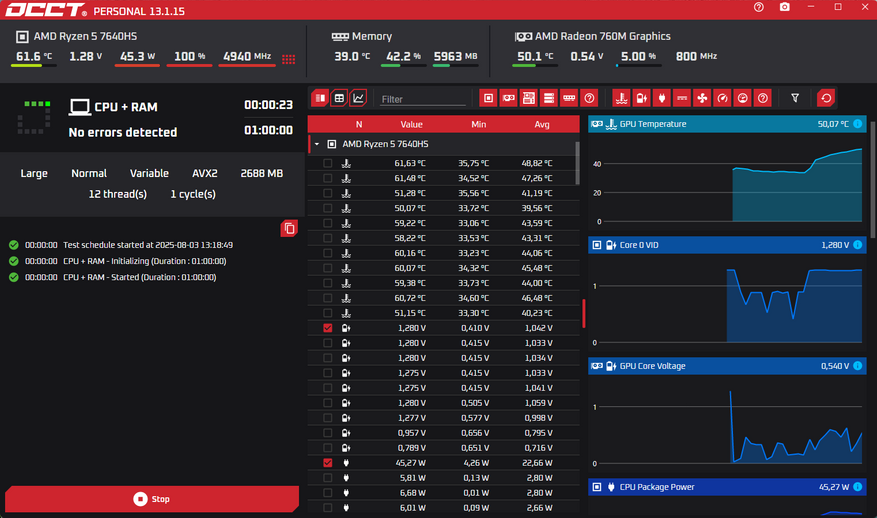Click the '12 thread(s)' setting
877x518 pixels.
tap(117, 194)
